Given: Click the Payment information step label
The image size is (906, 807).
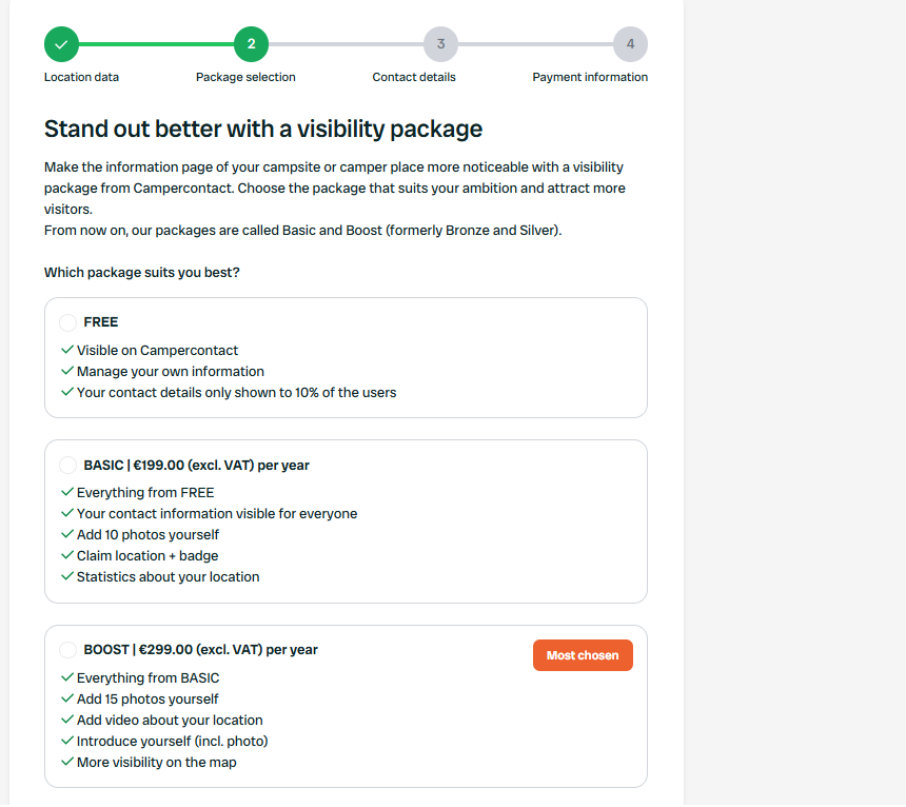Looking at the screenshot, I should (x=590, y=77).
